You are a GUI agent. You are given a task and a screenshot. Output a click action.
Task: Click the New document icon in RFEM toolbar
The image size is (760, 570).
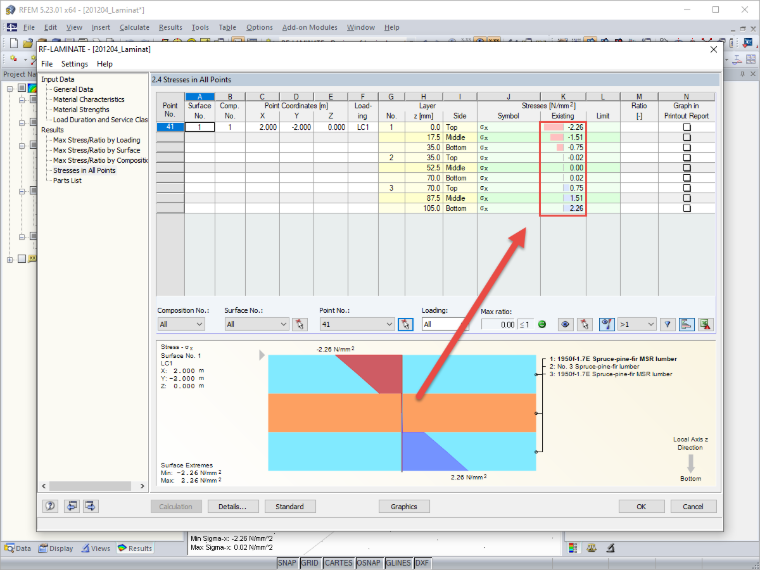(x=14, y=43)
